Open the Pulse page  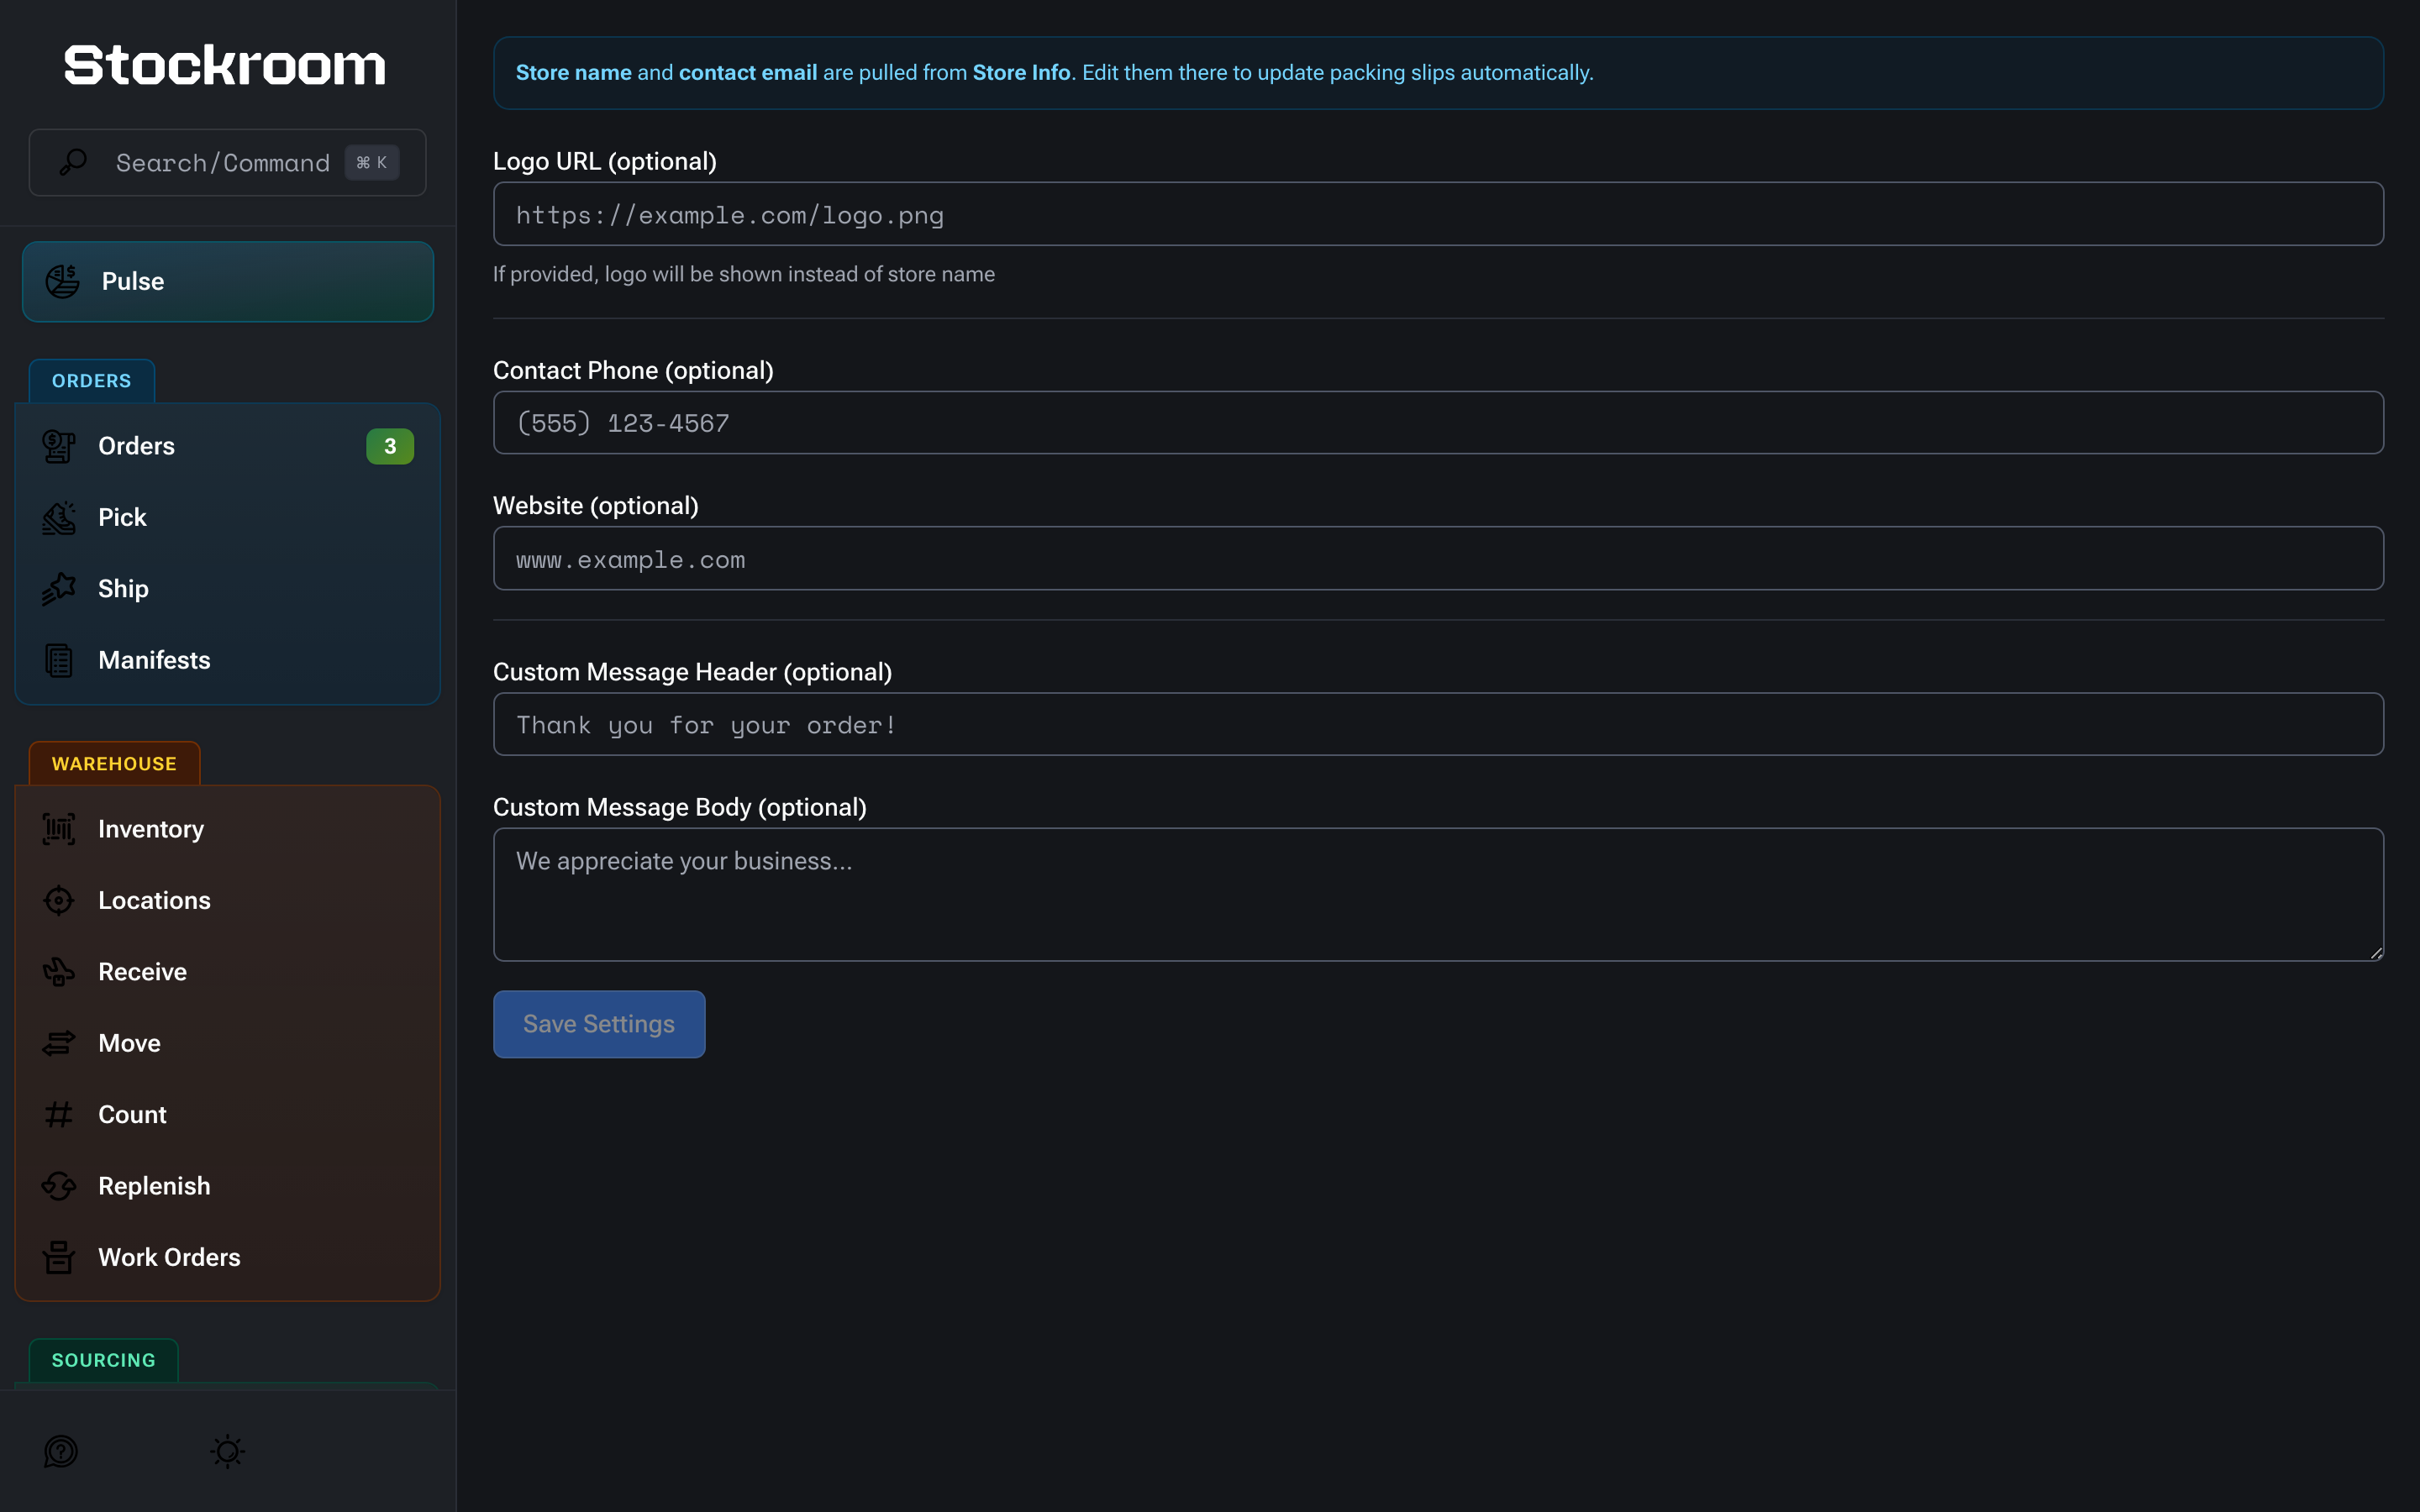coord(228,282)
